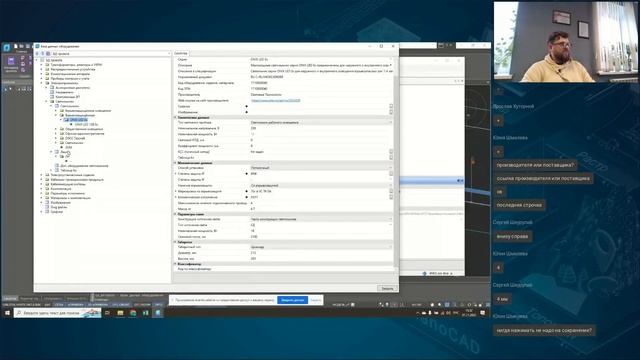Image resolution: width=640 pixels, height=360 pixels.
Task: Click the taskbar search box
Action: pos(58,313)
